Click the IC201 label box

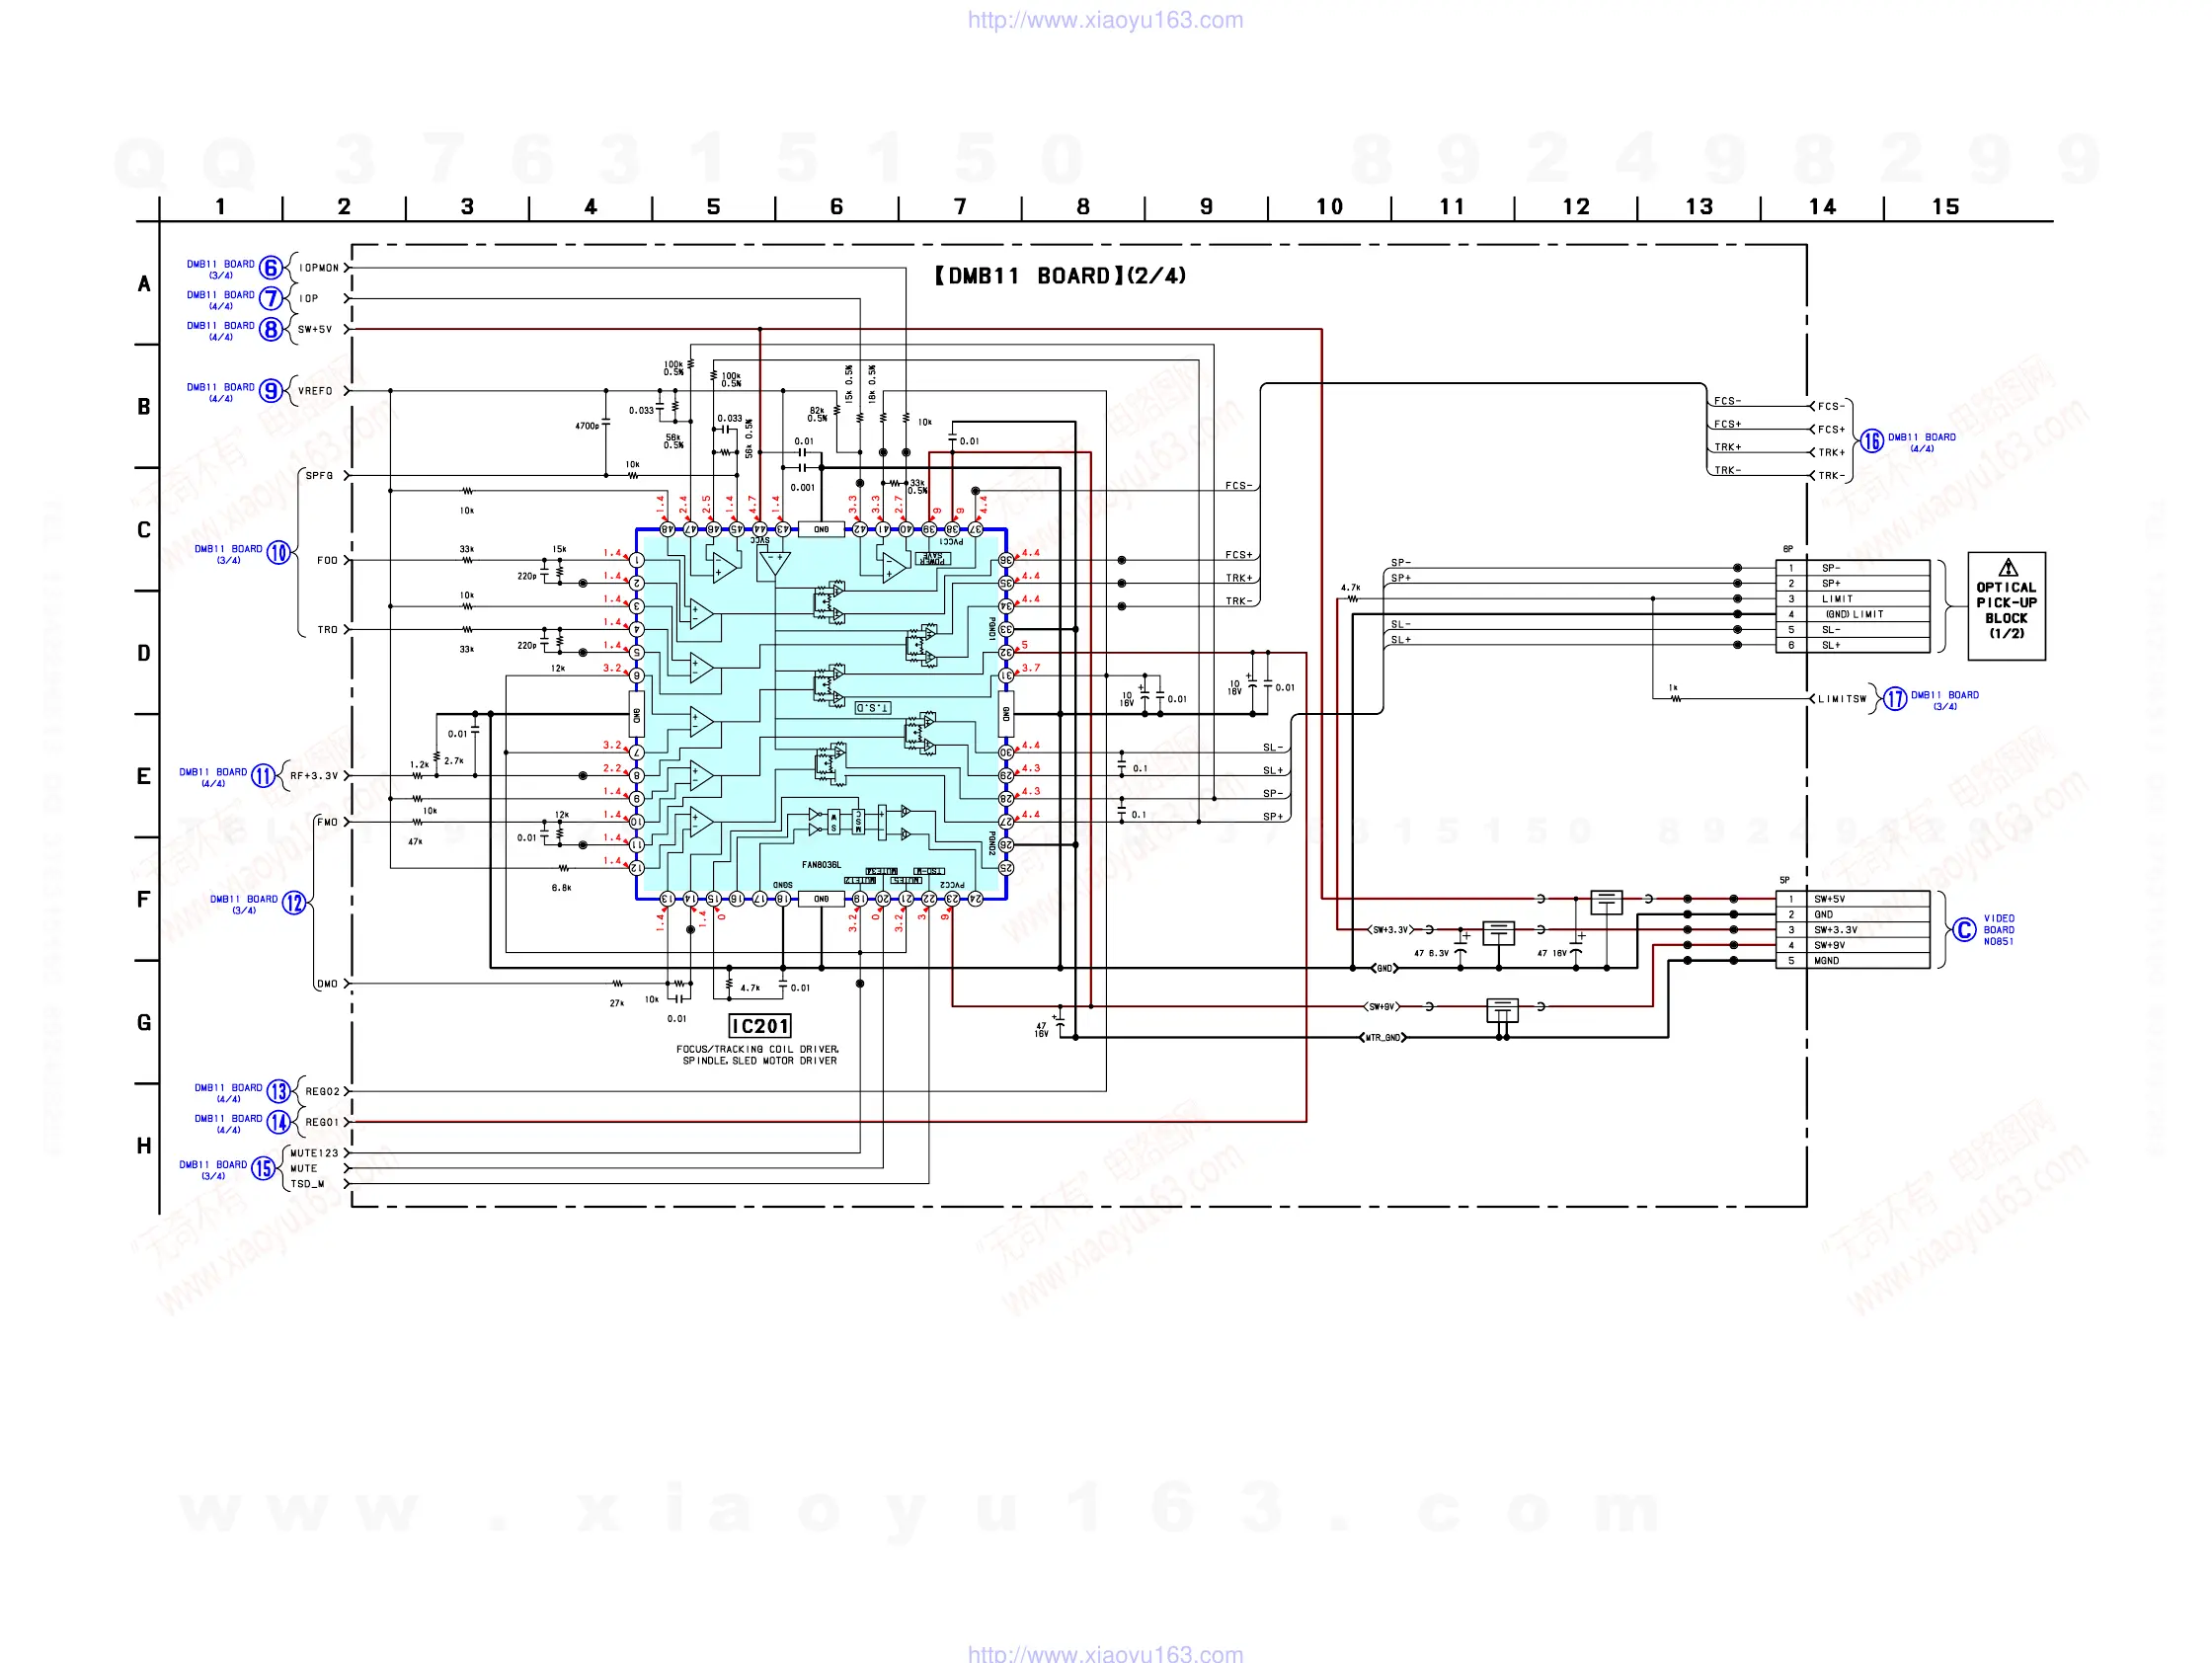760,1026
